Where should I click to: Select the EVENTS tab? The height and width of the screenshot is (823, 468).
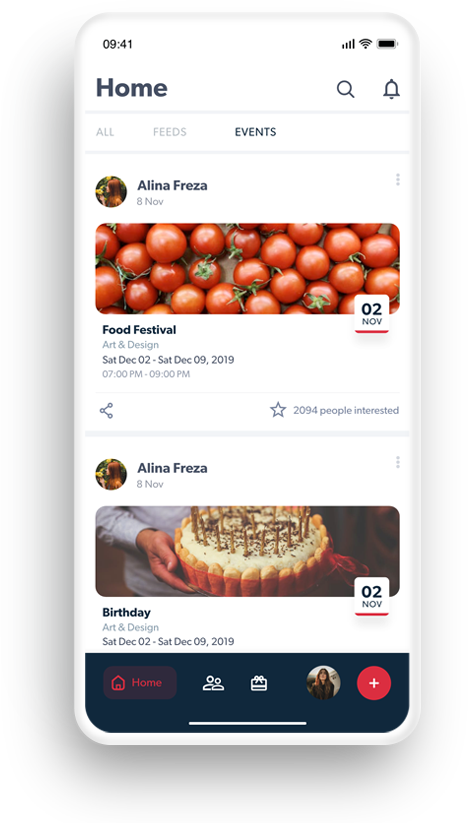[x=256, y=132]
